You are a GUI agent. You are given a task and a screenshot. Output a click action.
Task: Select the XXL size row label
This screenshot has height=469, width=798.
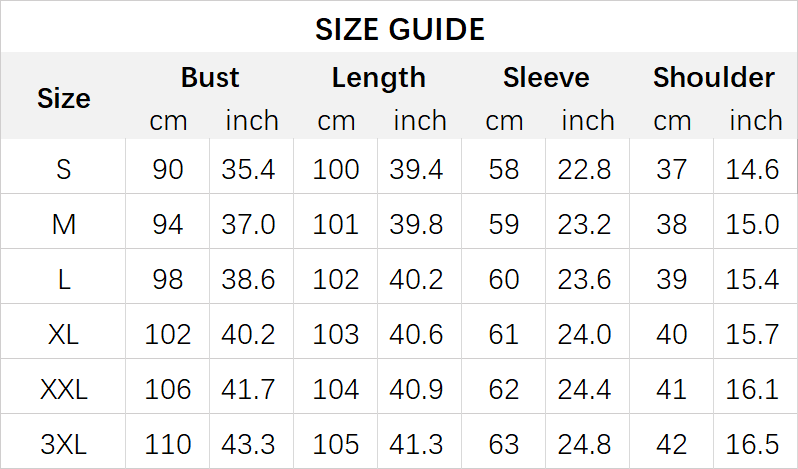coord(64,389)
